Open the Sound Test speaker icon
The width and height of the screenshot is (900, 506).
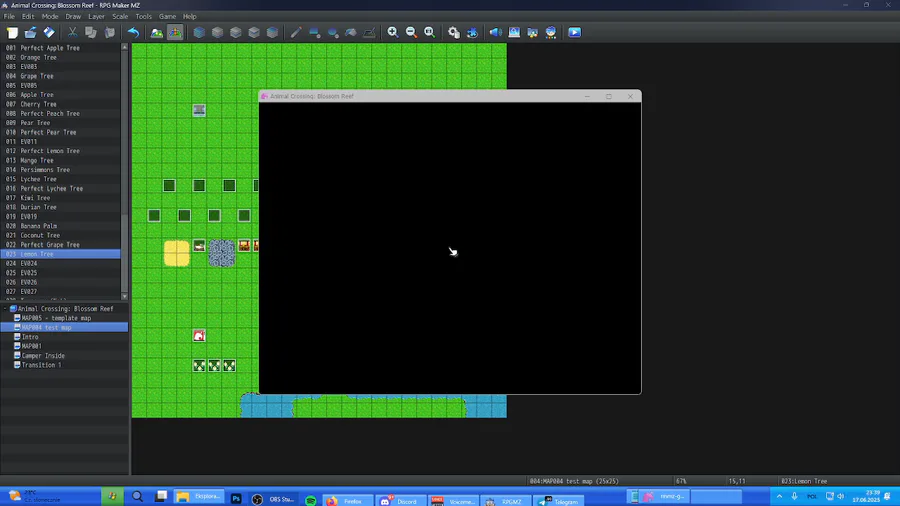[x=495, y=33]
